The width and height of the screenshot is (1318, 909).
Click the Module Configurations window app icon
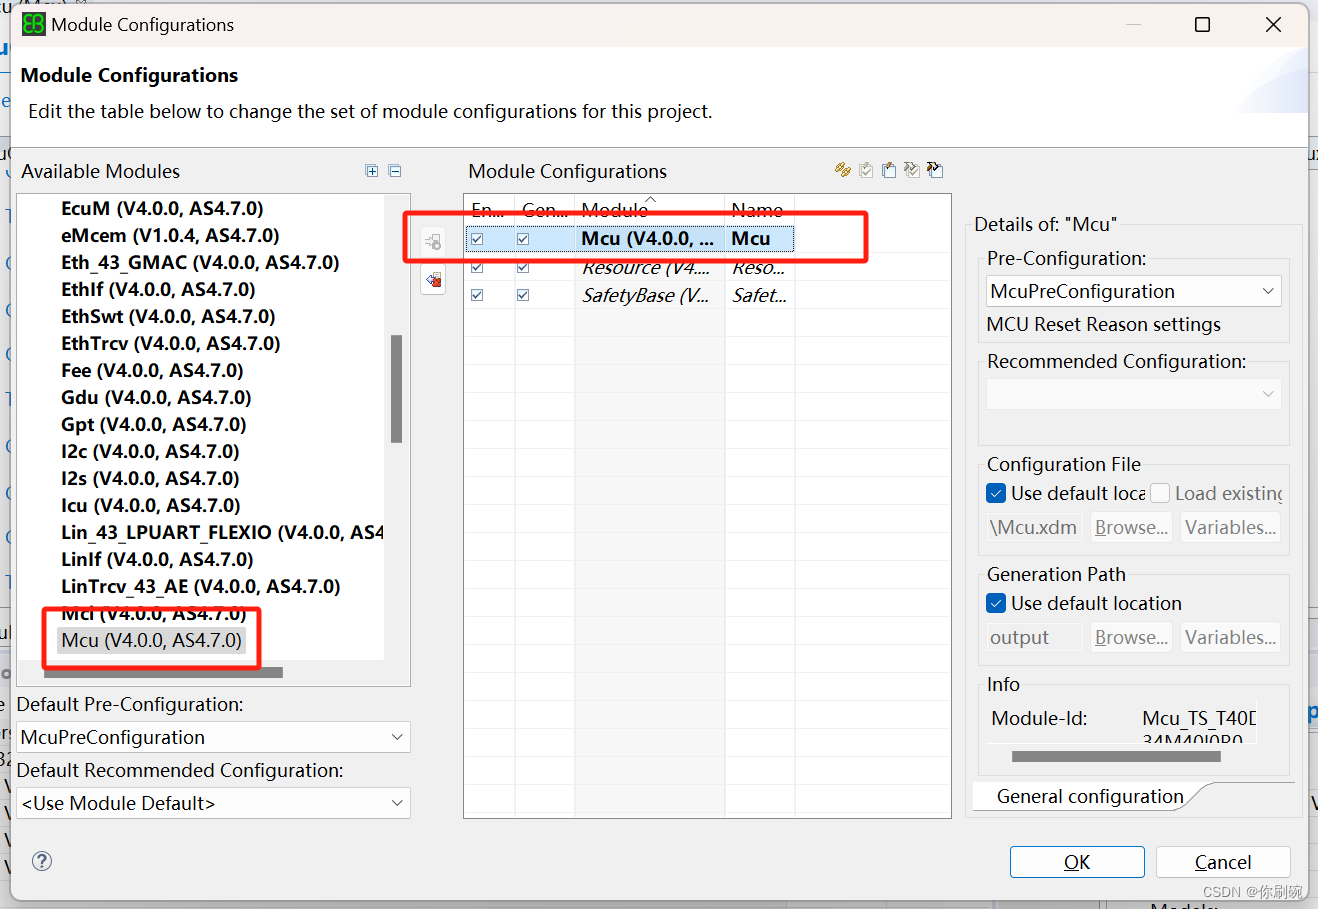[x=34, y=24]
